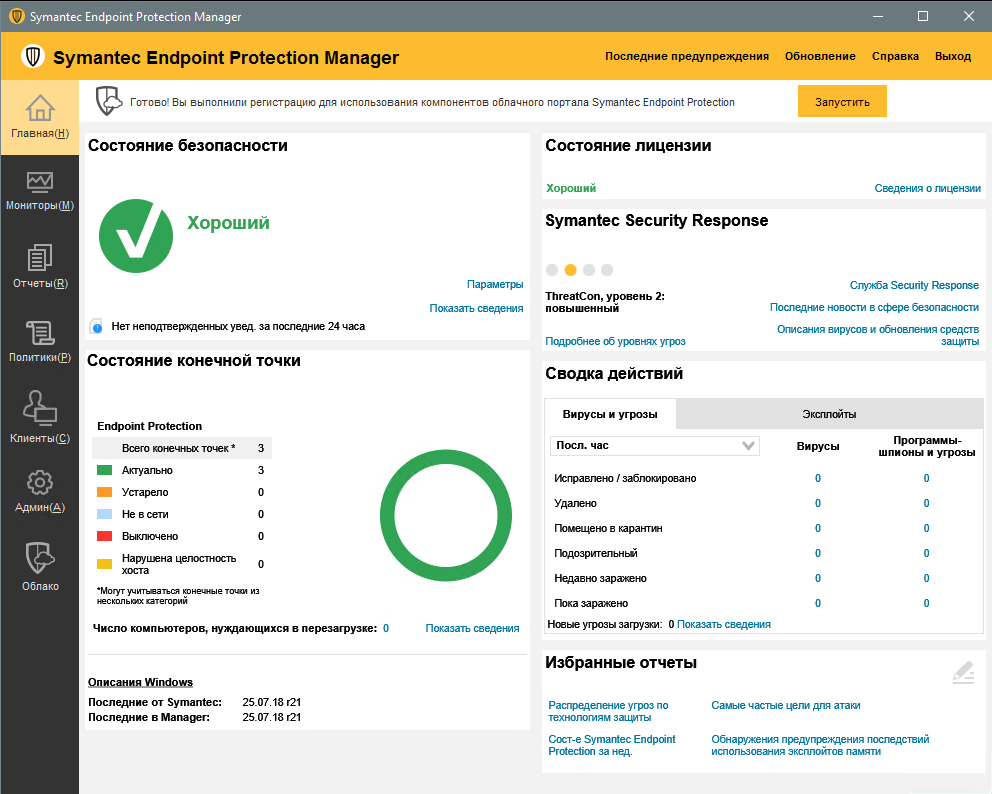Click the third ThreatCon level dot

click(589, 270)
